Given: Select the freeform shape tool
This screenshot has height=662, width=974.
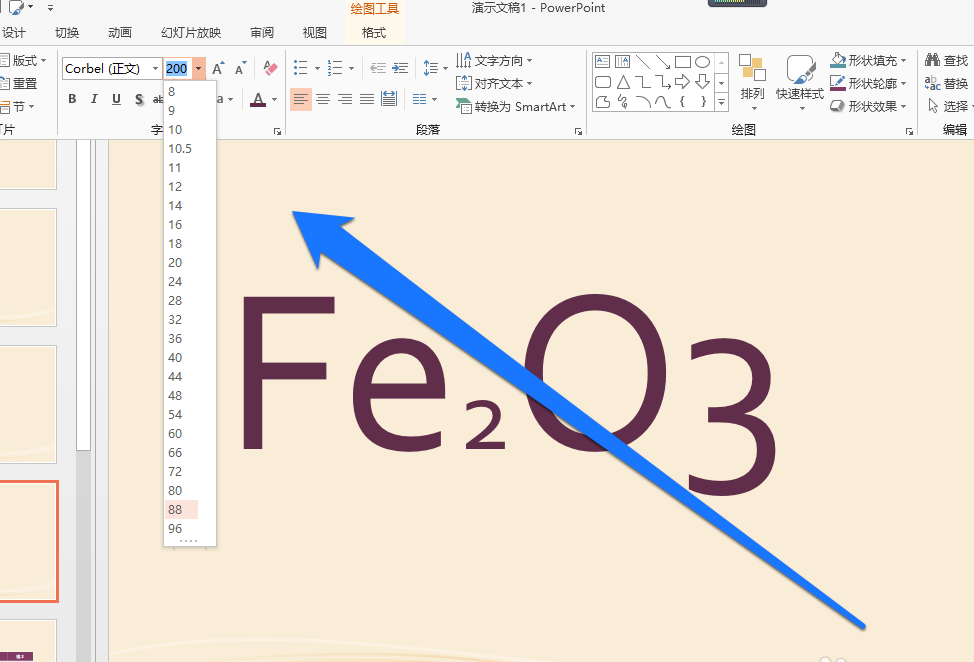Looking at the screenshot, I should coord(603,101).
